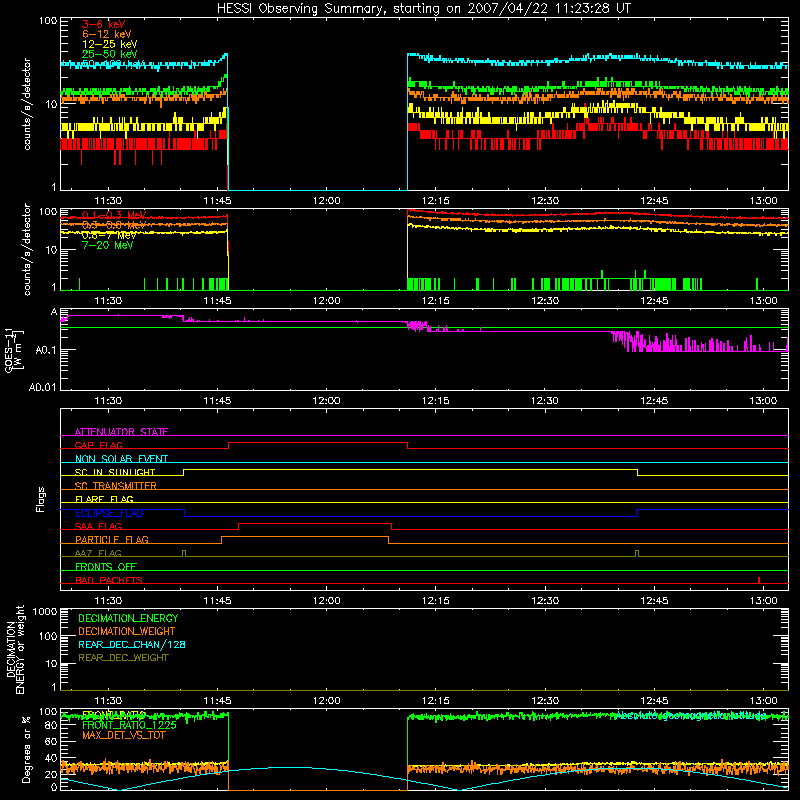Click the Flags panel axis label
Viewport: 800px width, 800px height.
[x=40, y=499]
